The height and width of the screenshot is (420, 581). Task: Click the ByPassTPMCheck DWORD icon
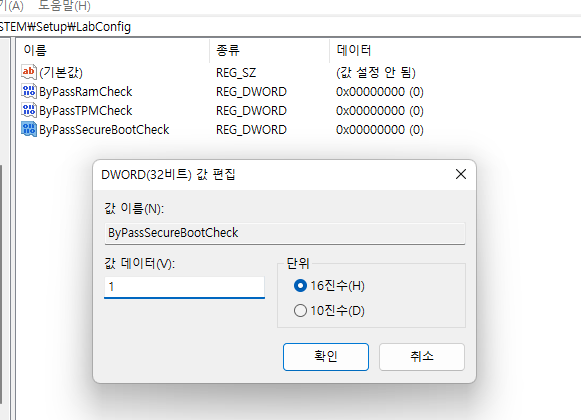tap(29, 110)
